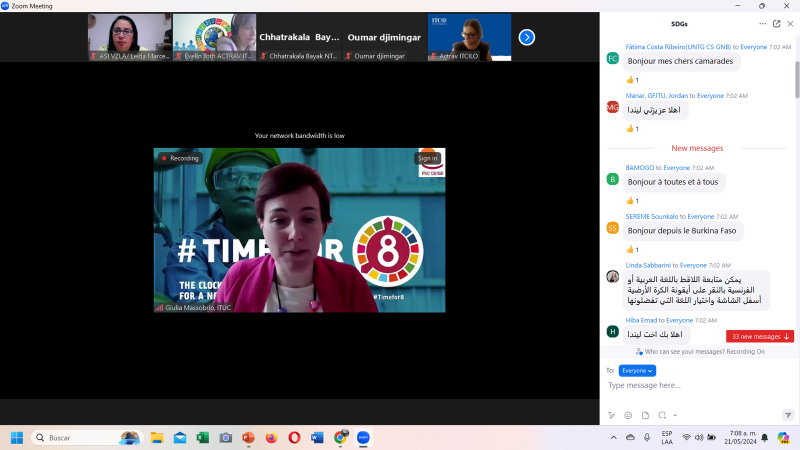Show hidden system tray icons
Viewport: 800px width, 450px height.
(614, 438)
